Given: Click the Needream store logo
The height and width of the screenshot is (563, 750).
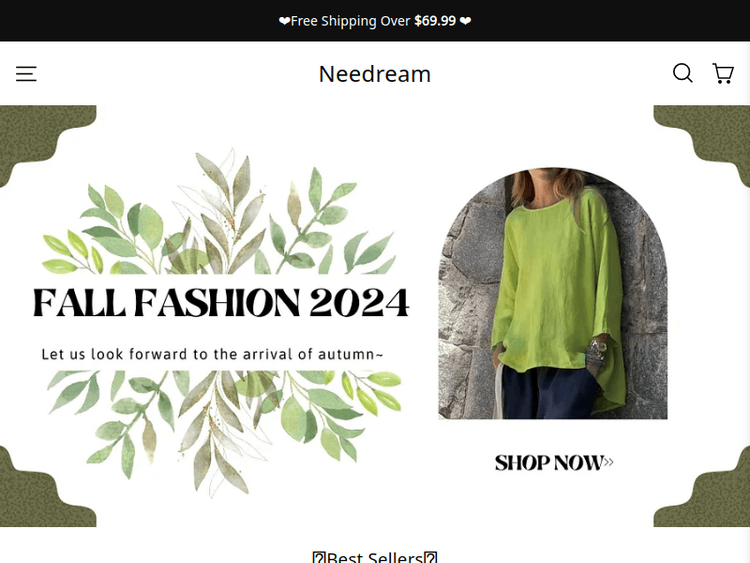Looking at the screenshot, I should 375,74.
